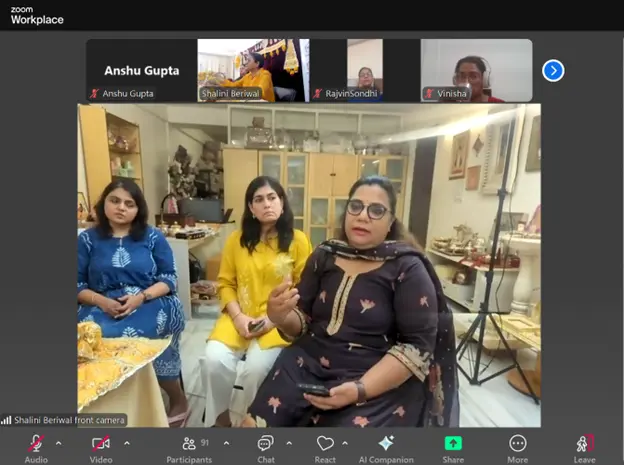Open the Participants panel

(188, 443)
